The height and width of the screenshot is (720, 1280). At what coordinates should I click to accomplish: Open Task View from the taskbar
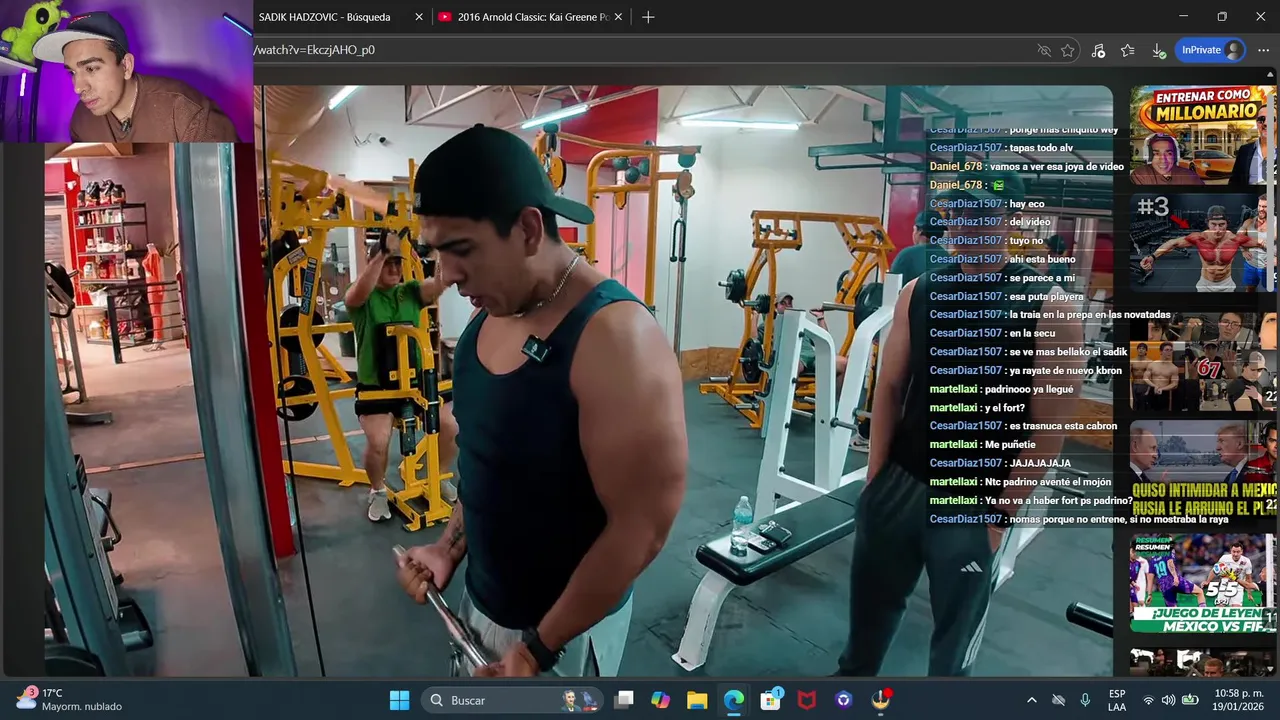tap(624, 700)
